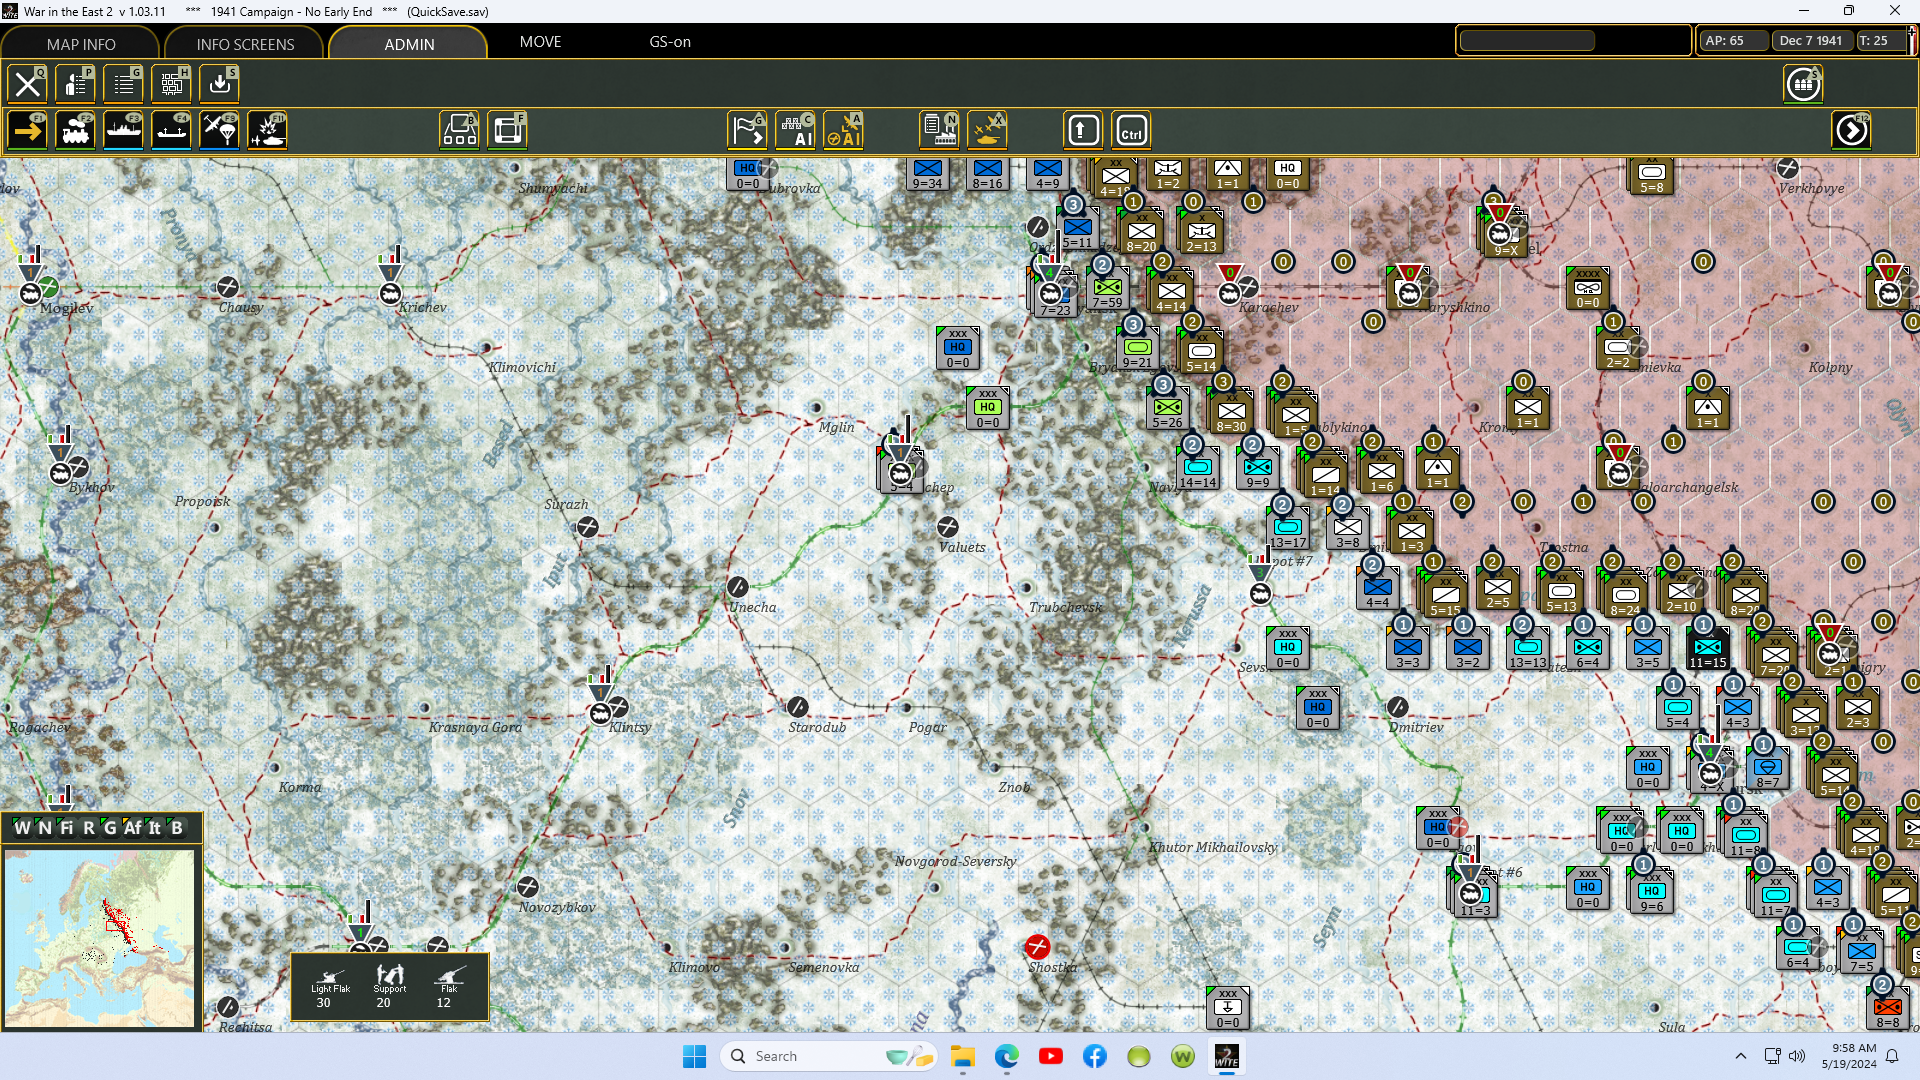Open File Explorer from the taskbar
This screenshot has height=1080, width=1920.
pyautogui.click(x=962, y=1056)
